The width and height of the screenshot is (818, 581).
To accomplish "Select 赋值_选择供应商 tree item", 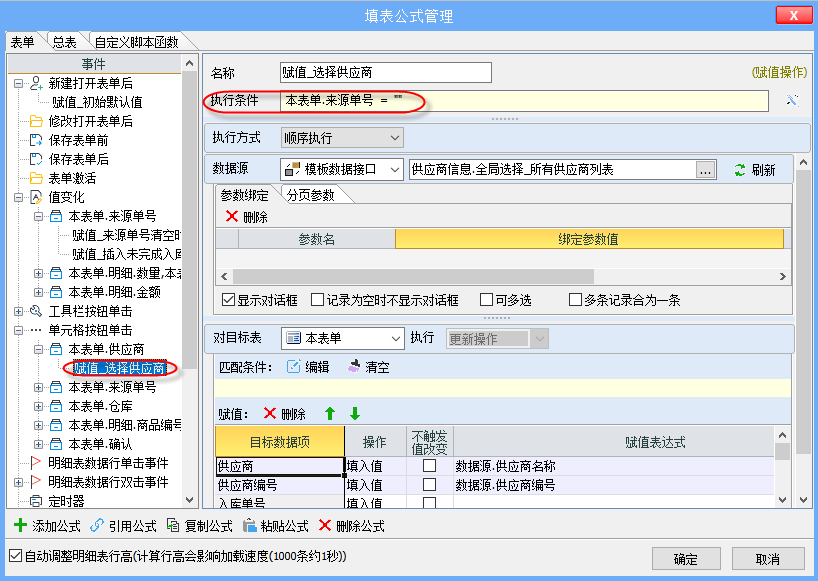I will 119,368.
